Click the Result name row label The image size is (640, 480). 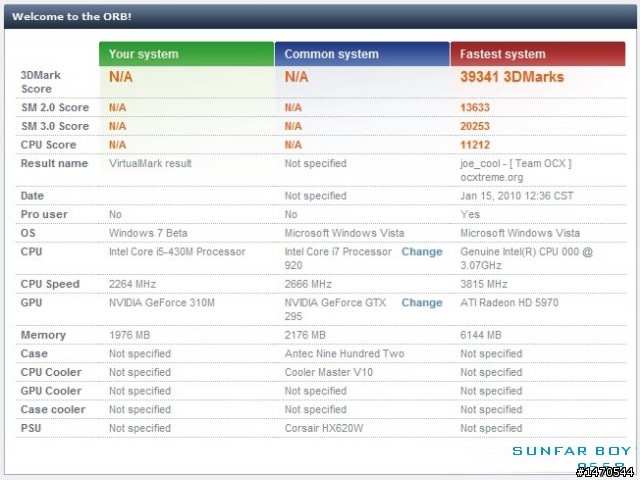click(x=54, y=163)
